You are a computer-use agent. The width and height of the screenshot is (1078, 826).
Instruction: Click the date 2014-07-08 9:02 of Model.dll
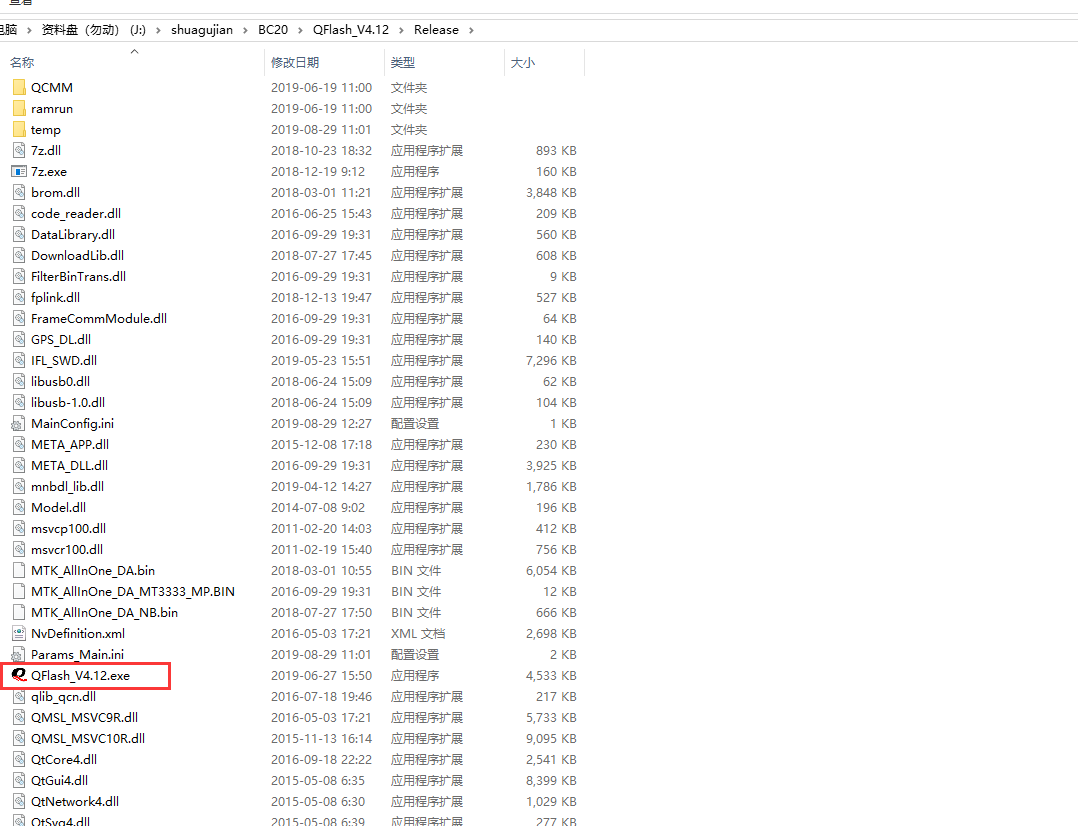point(318,508)
